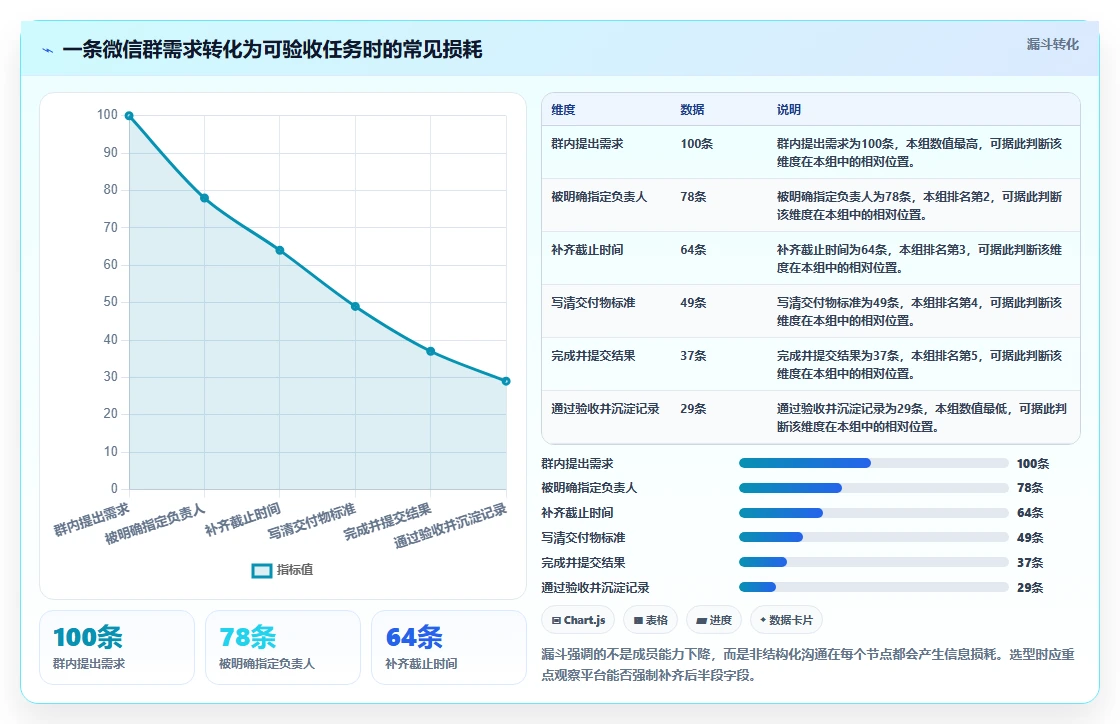Select the 表格 chip
The image size is (1120, 724).
(651, 620)
